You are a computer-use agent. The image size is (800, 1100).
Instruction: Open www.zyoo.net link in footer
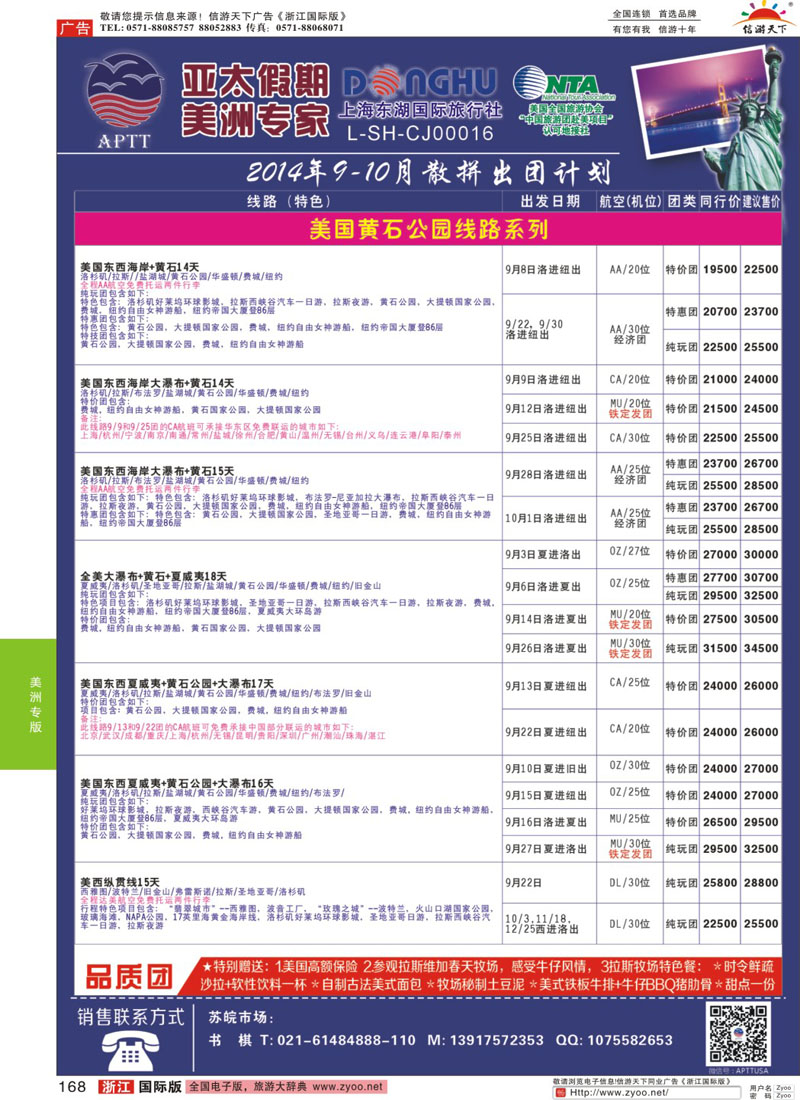pyautogui.click(x=347, y=1087)
